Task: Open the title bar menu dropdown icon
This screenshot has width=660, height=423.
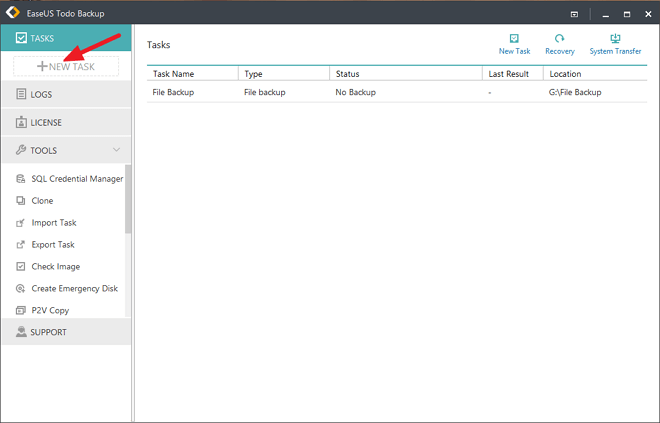Action: click(x=574, y=14)
